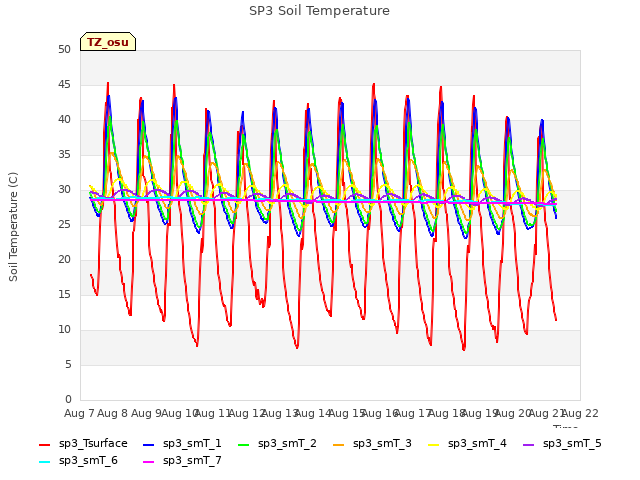Click the green sp3_smT_2 legend swatch
This screenshot has width=640, height=480.
(243, 444)
